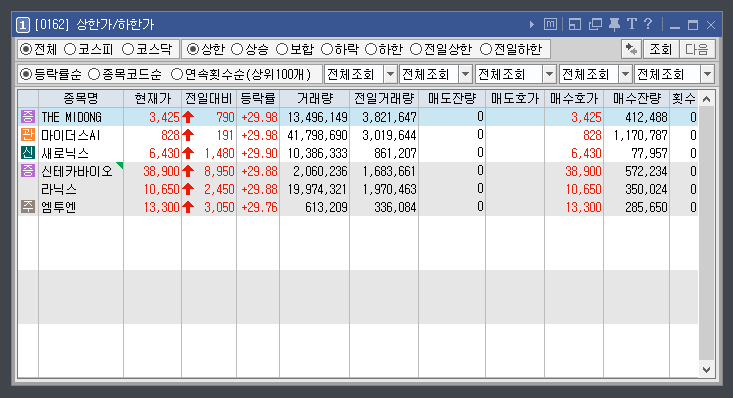Click the settings tool icon beside 조회
This screenshot has width=733, height=398.
631,49
